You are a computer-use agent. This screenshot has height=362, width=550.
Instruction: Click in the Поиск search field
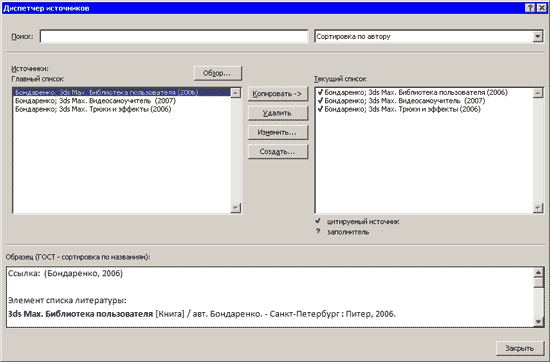[174, 36]
